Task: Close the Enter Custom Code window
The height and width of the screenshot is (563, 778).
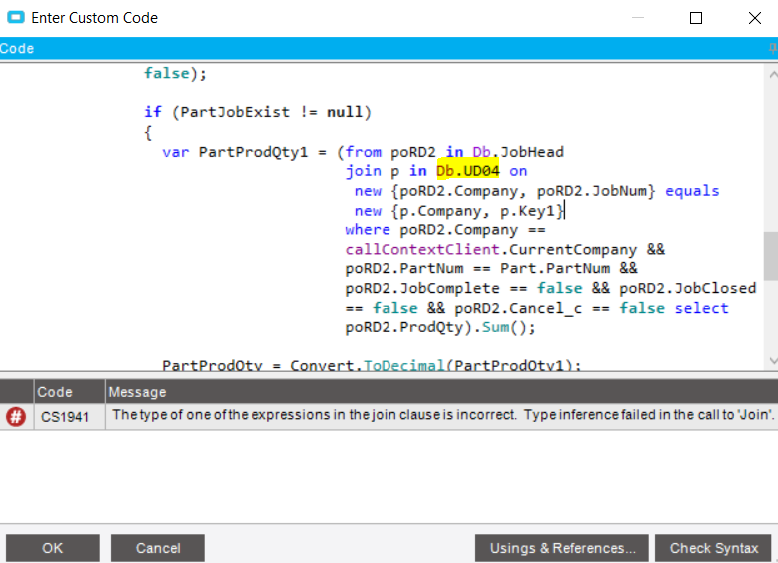Action: pos(755,18)
